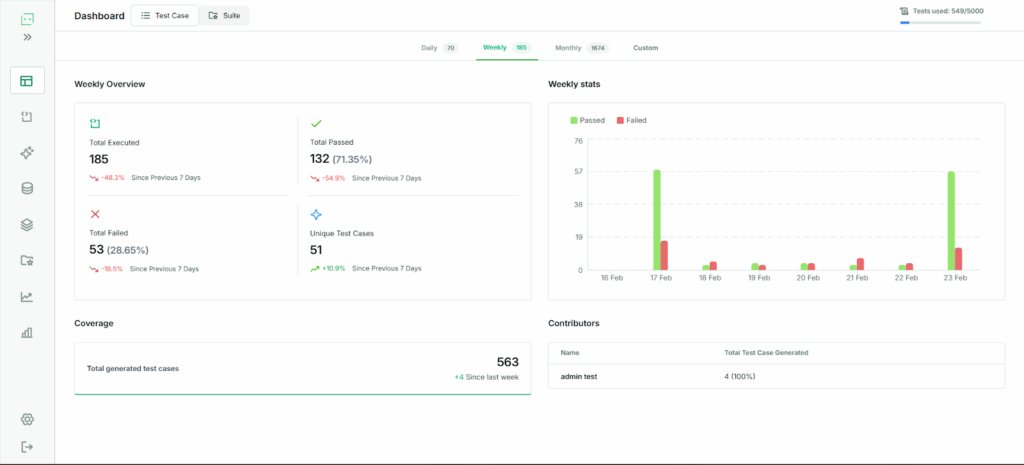Click the Total Passed checkmark icon

[315, 123]
